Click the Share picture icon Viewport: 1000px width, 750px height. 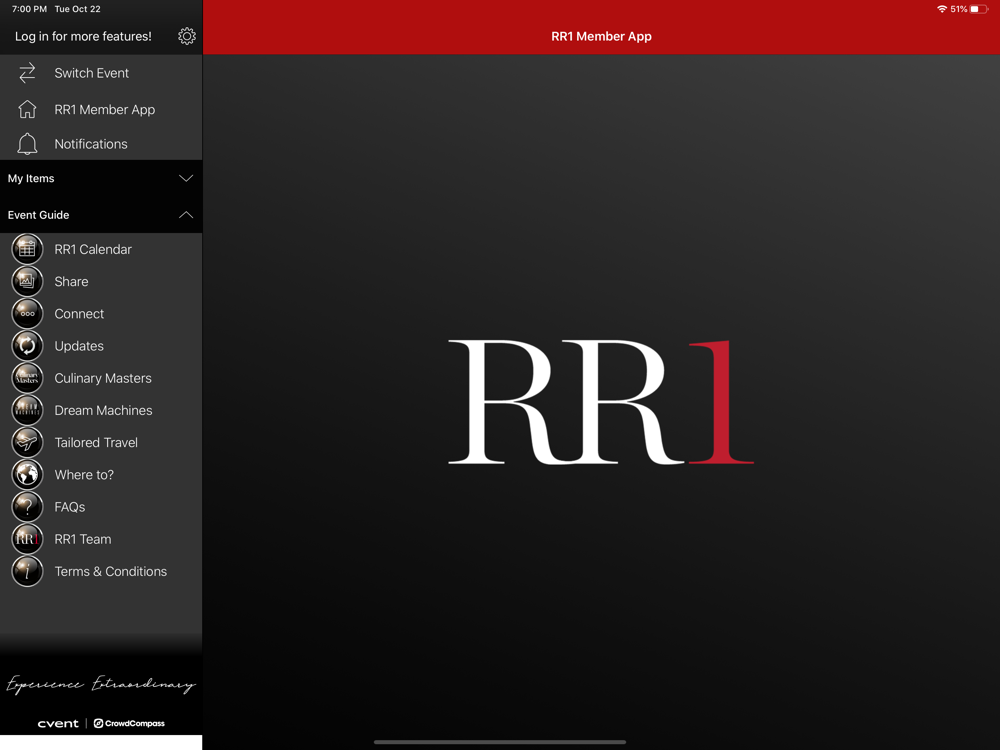pos(27,281)
